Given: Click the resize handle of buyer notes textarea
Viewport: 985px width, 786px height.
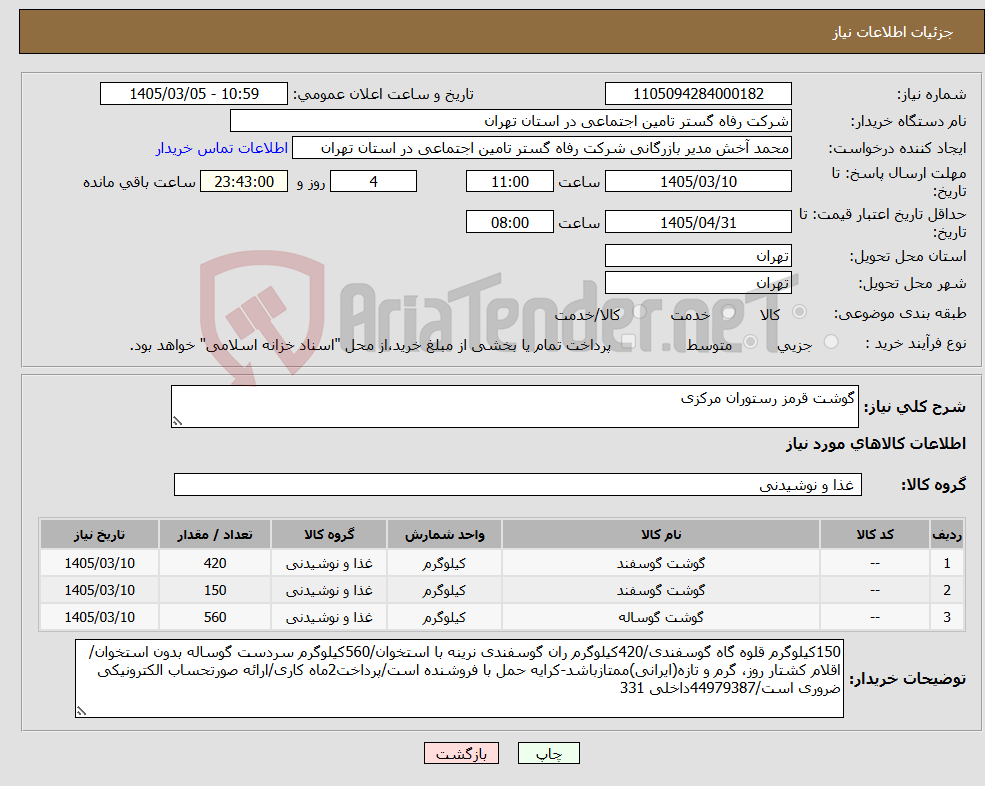Looking at the screenshot, I should point(81,711).
